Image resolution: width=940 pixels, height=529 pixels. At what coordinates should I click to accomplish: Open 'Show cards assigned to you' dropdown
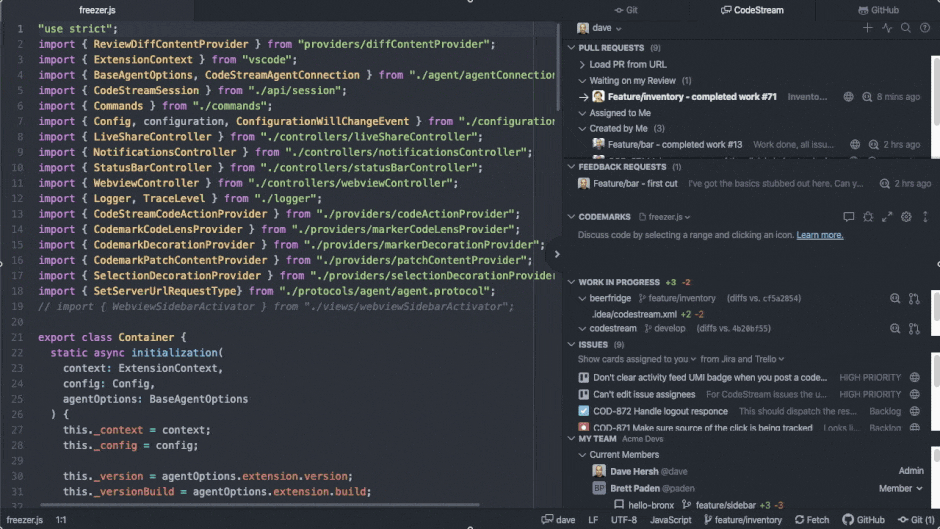pyautogui.click(x=637, y=359)
